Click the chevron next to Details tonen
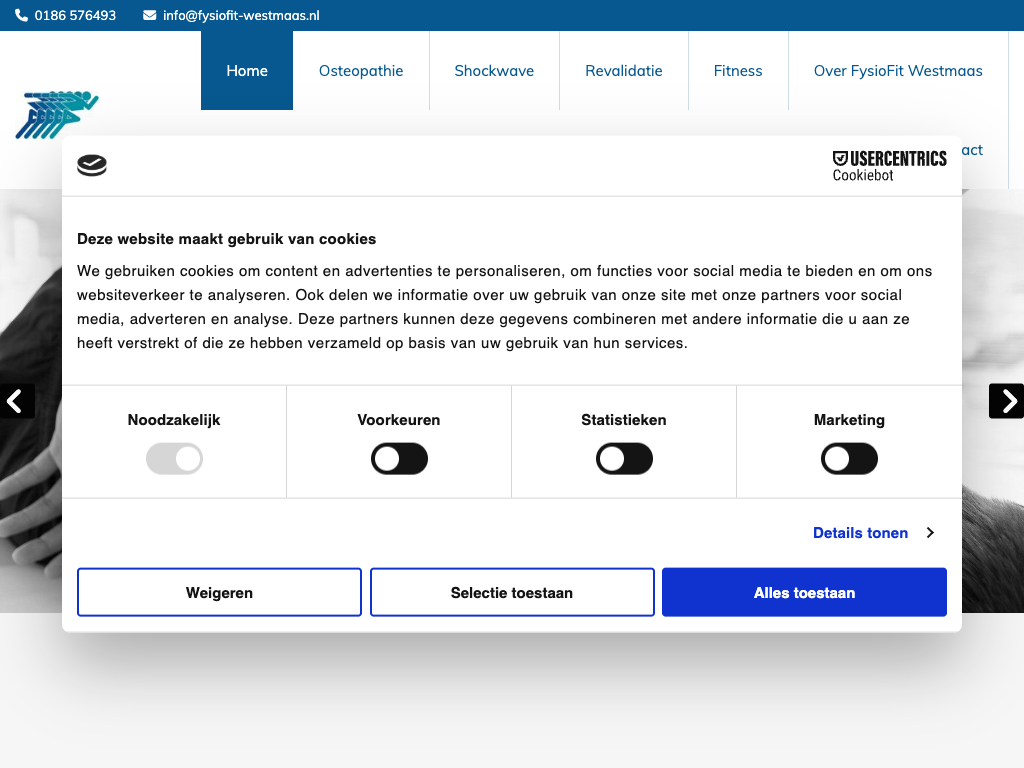 (x=930, y=533)
